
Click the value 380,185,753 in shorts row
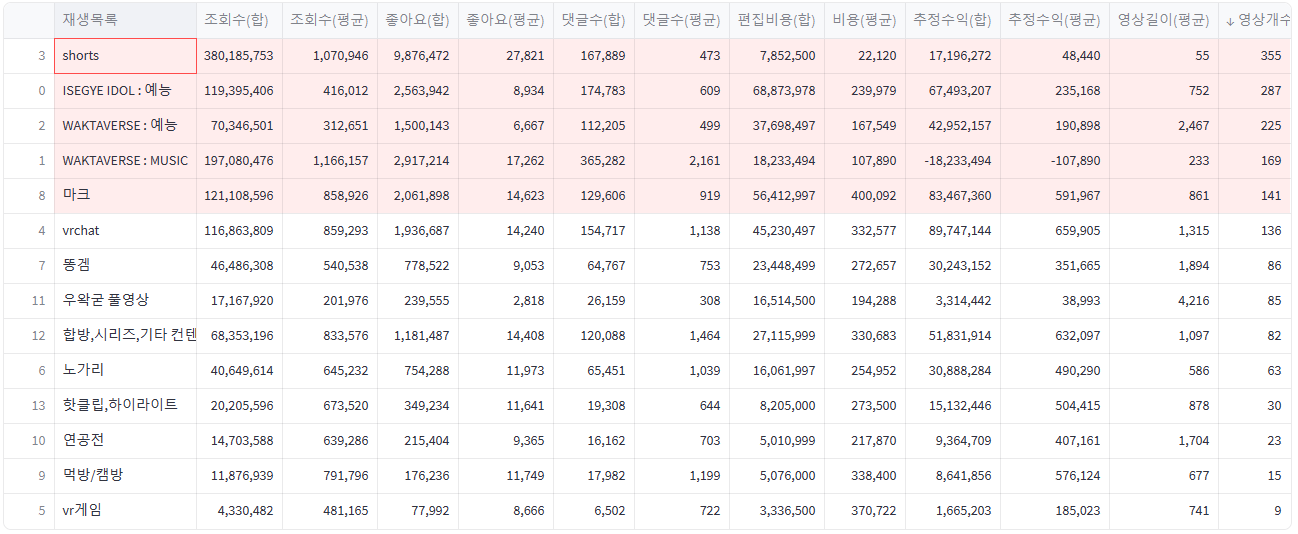(239, 56)
